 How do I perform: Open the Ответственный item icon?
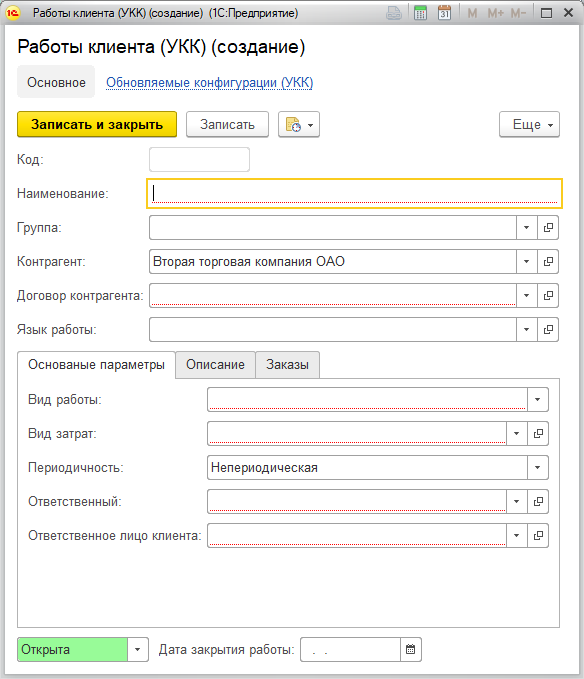coord(538,501)
